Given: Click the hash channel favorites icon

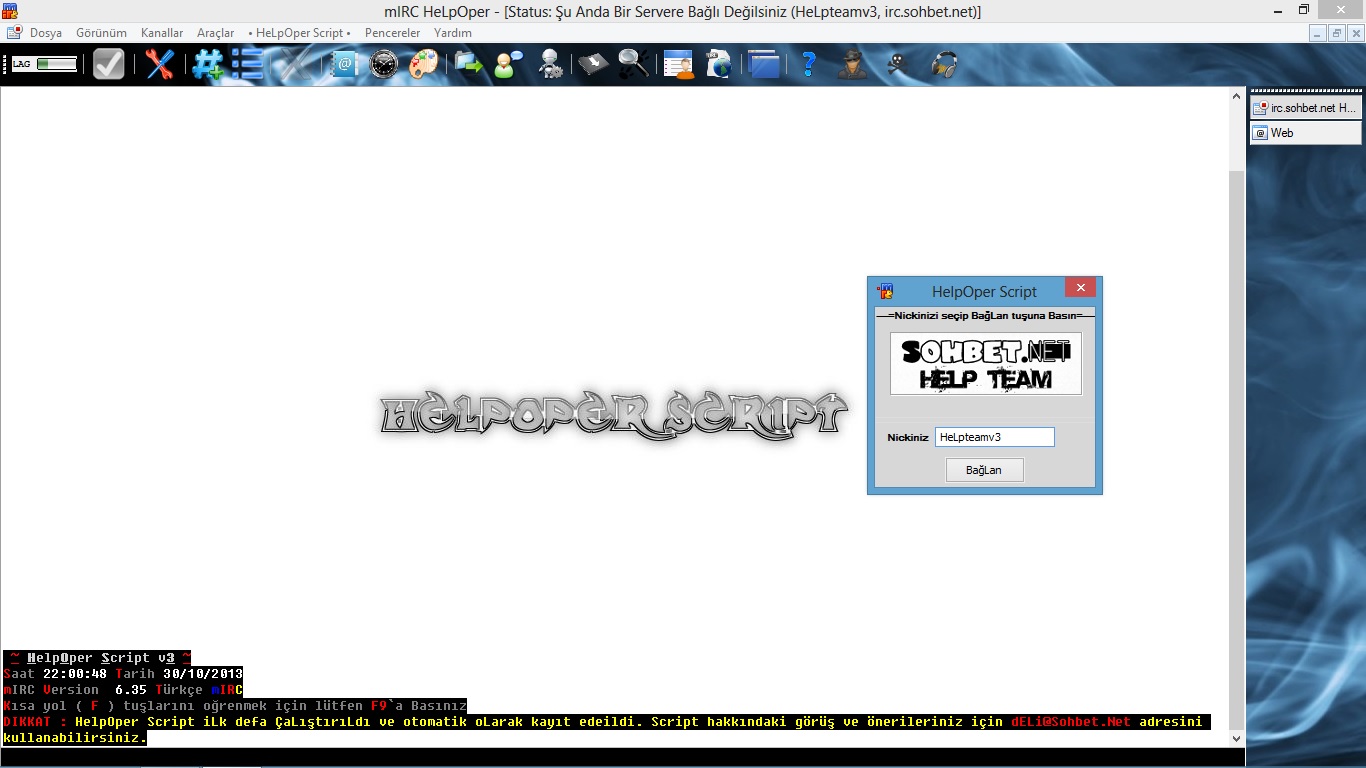Looking at the screenshot, I should point(208,64).
